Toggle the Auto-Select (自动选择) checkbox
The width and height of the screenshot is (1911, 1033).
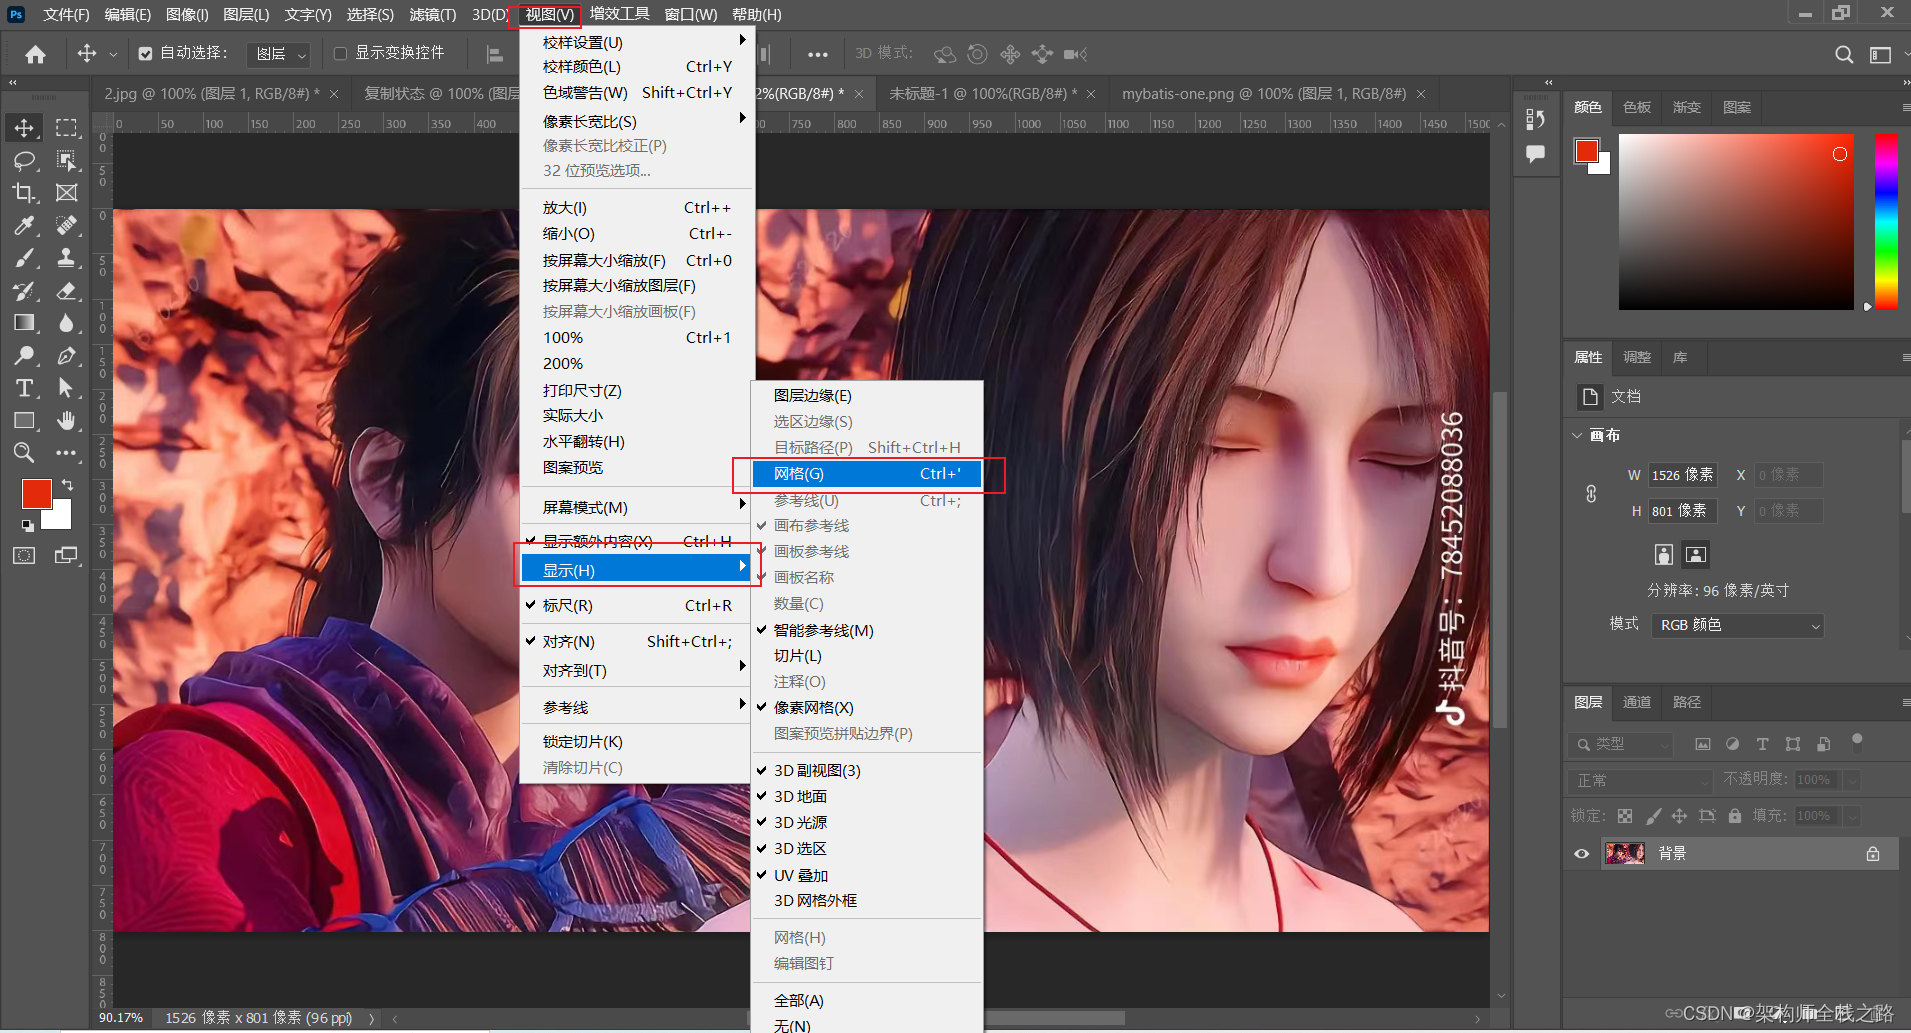(146, 54)
